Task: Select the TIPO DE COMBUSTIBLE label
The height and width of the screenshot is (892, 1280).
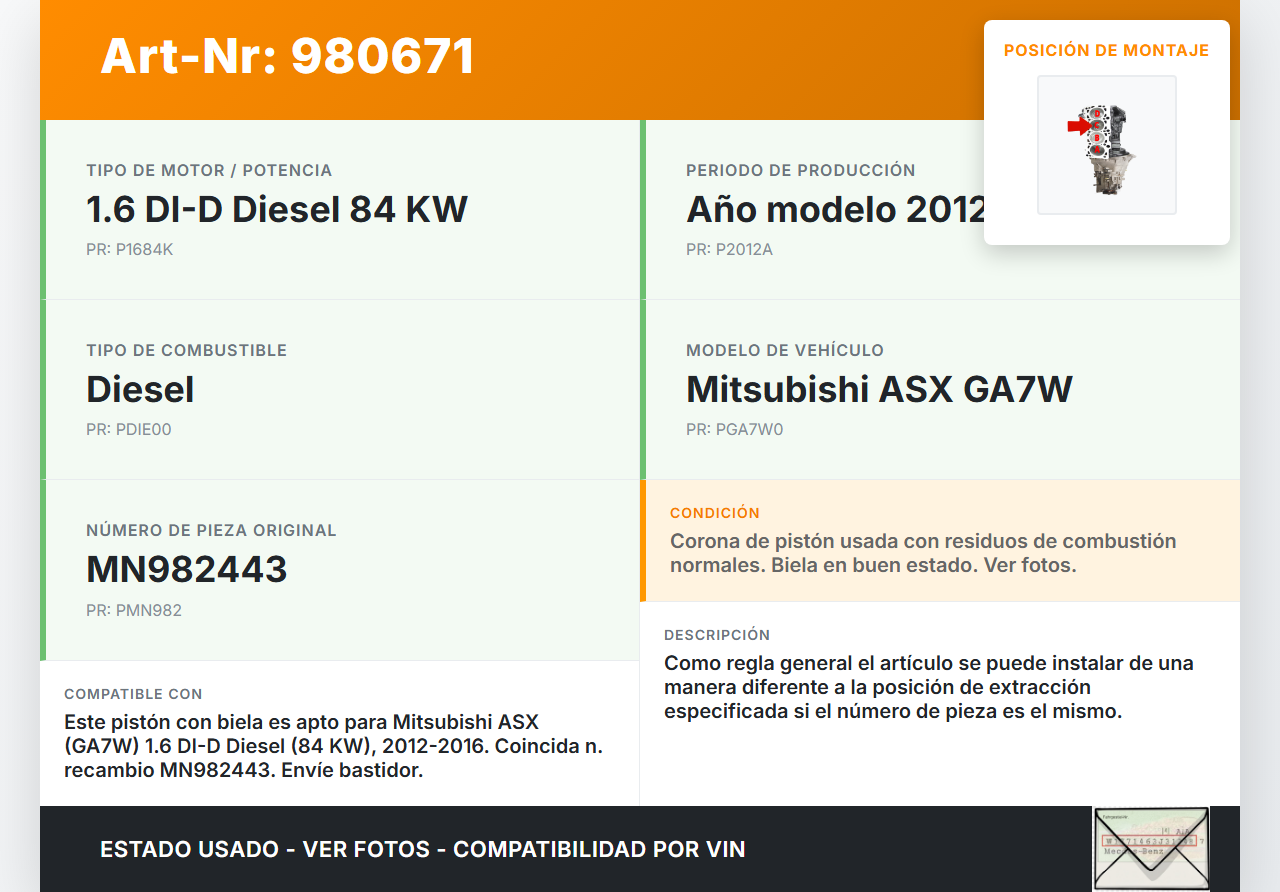Action: click(x=187, y=350)
